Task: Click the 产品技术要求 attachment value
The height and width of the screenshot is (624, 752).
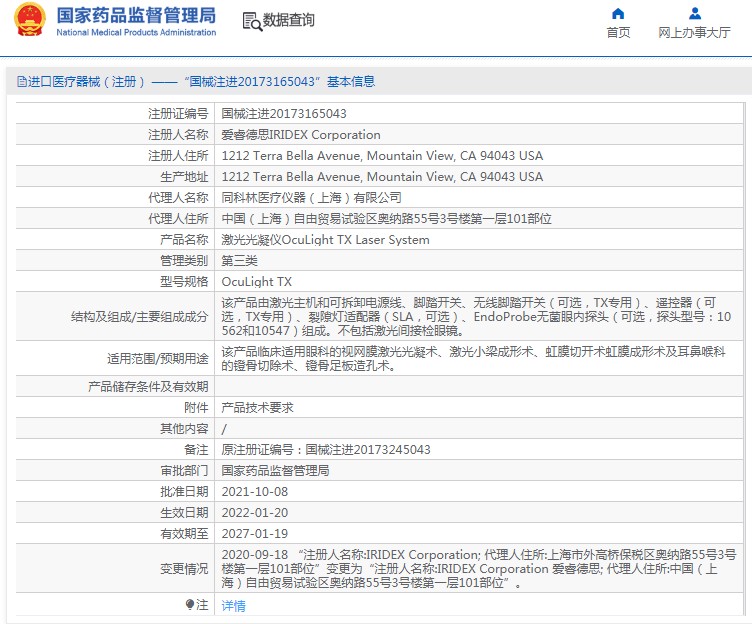Action: coord(258,408)
